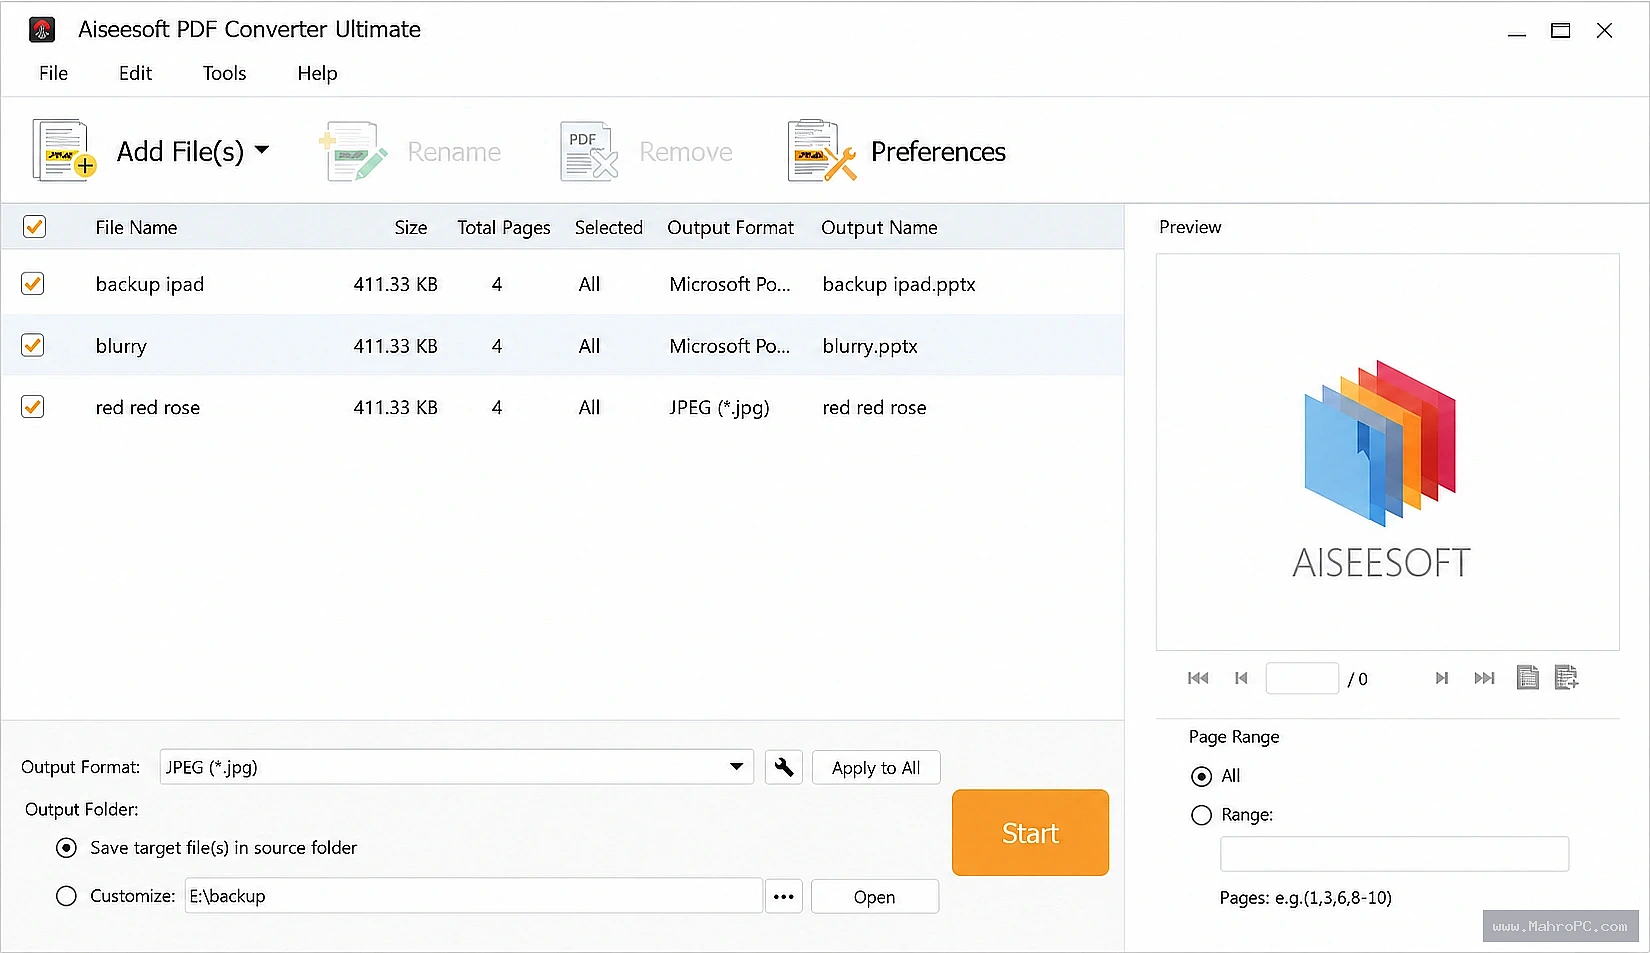
Task: Select Save target file(s) in source folder
Action: (66, 848)
